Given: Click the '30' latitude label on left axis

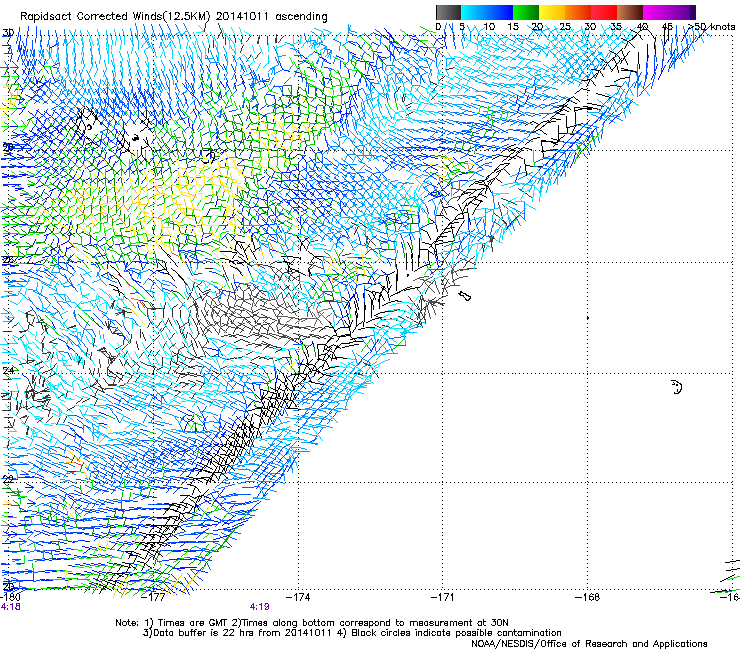Looking at the screenshot, I should pos(8,33).
